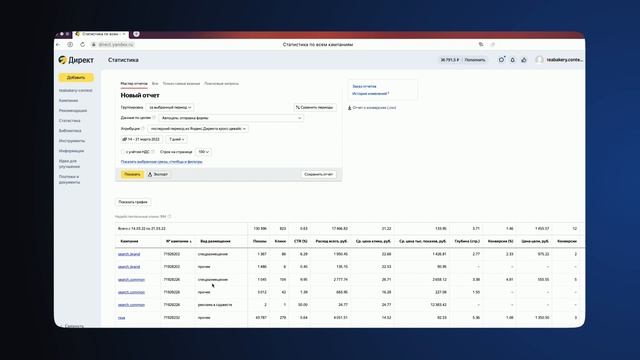Open Инструменты in the left sidebar
Screen dimensions: 640x360
[x=72, y=141]
